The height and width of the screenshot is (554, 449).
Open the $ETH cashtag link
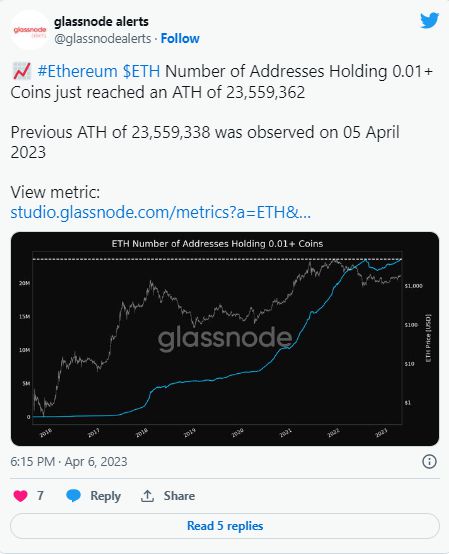pyautogui.click(x=141, y=71)
